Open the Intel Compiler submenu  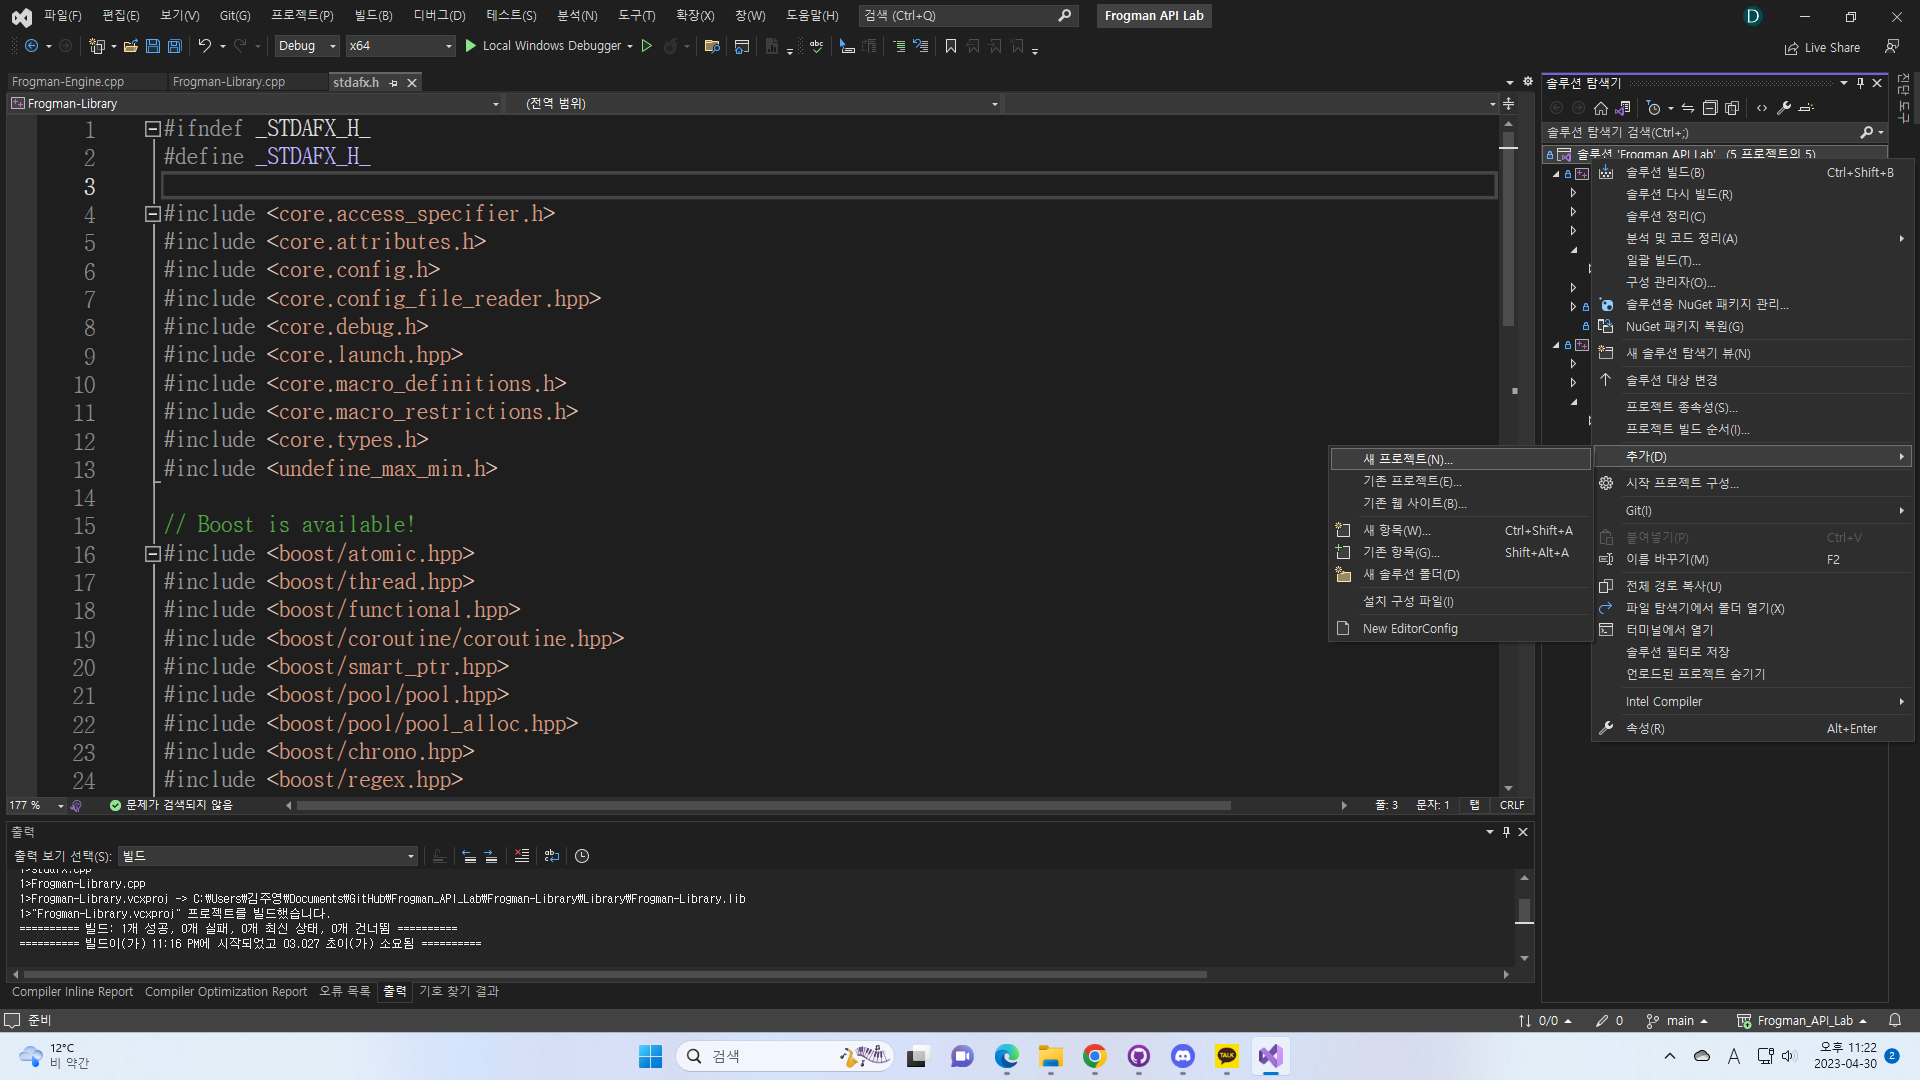pyautogui.click(x=1752, y=702)
